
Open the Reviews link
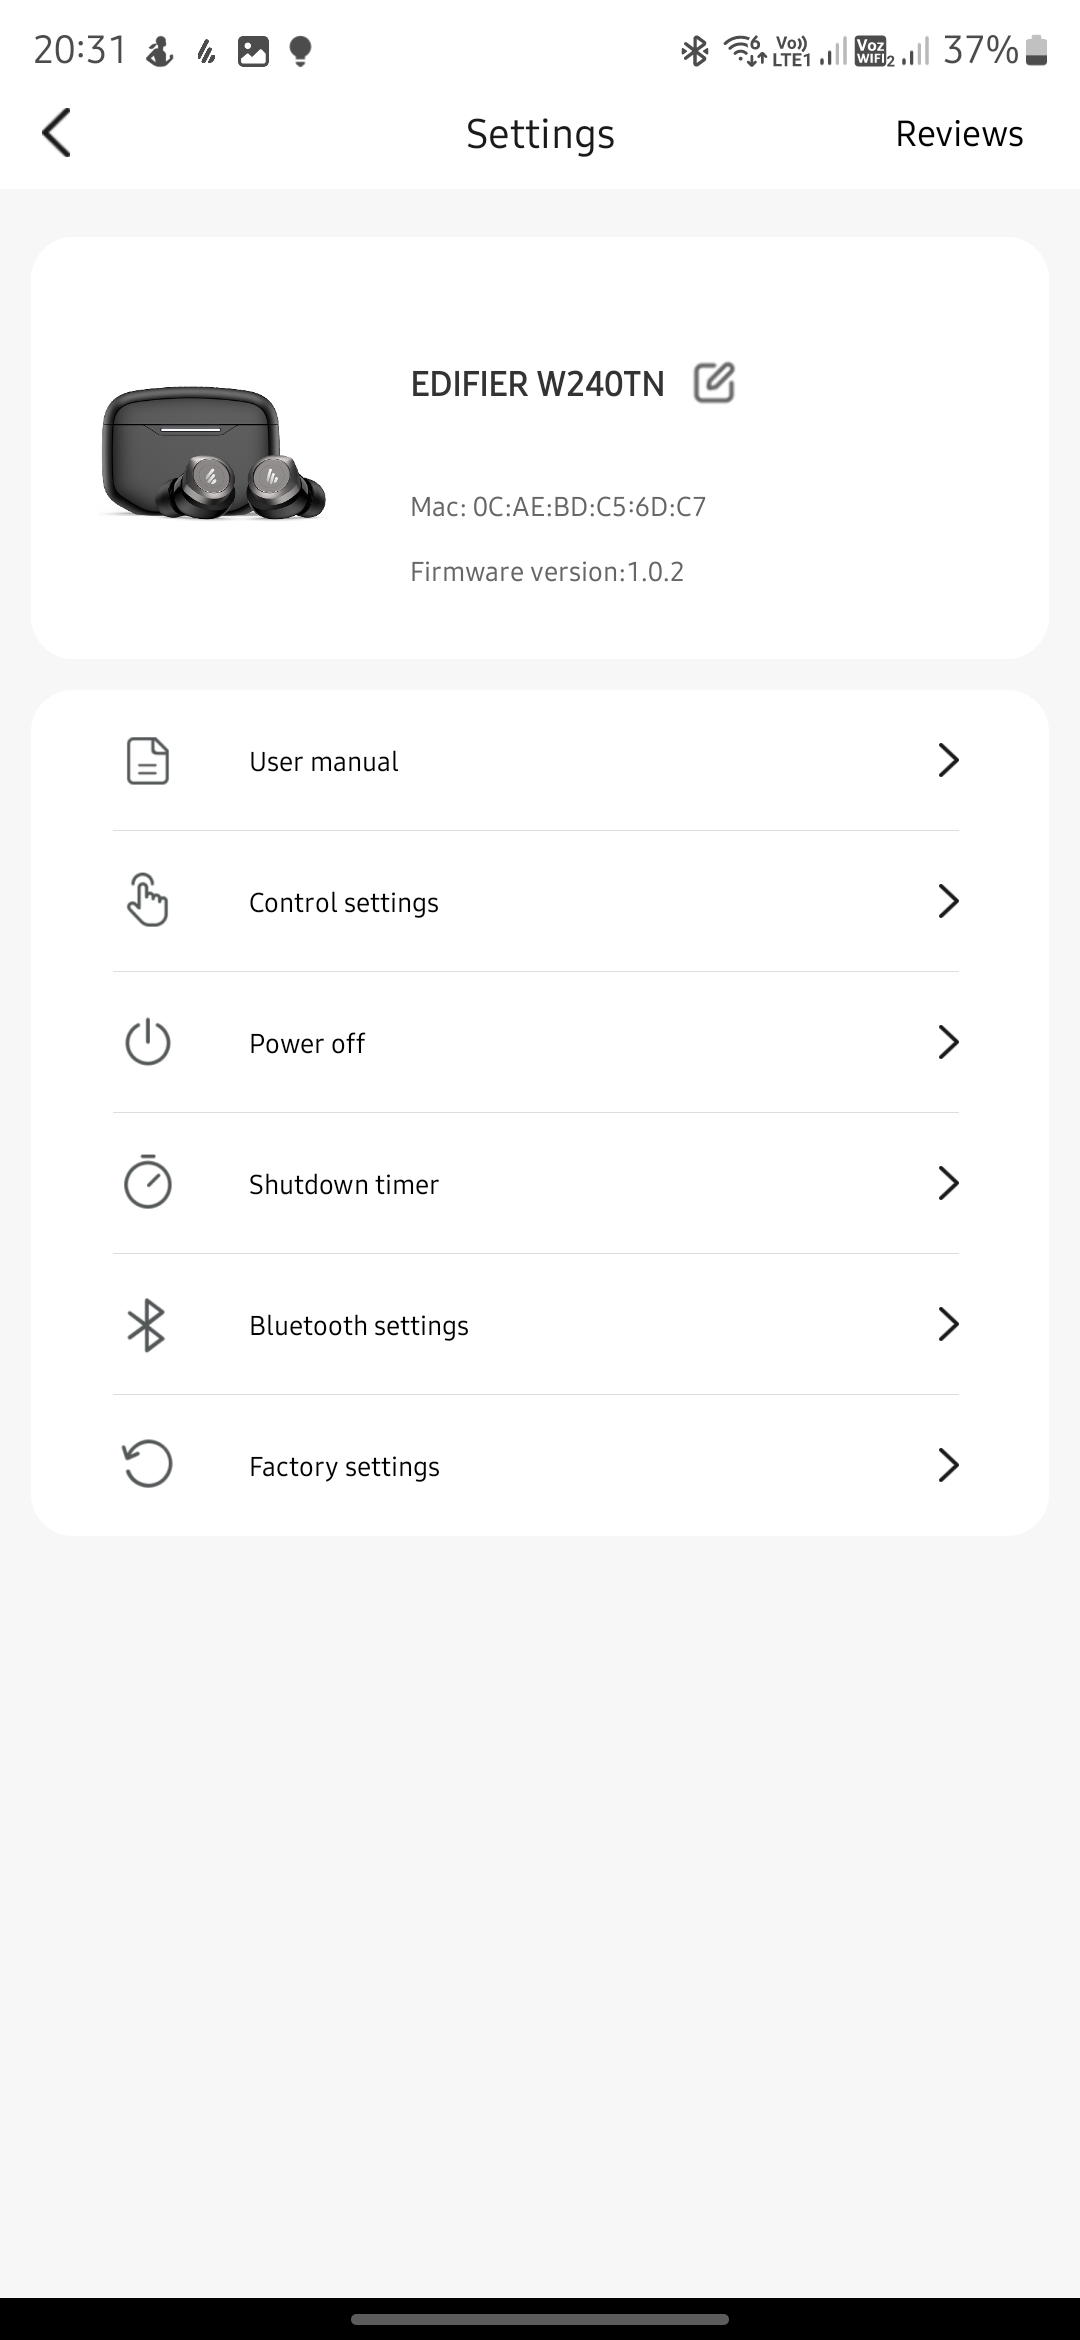pyautogui.click(x=958, y=134)
